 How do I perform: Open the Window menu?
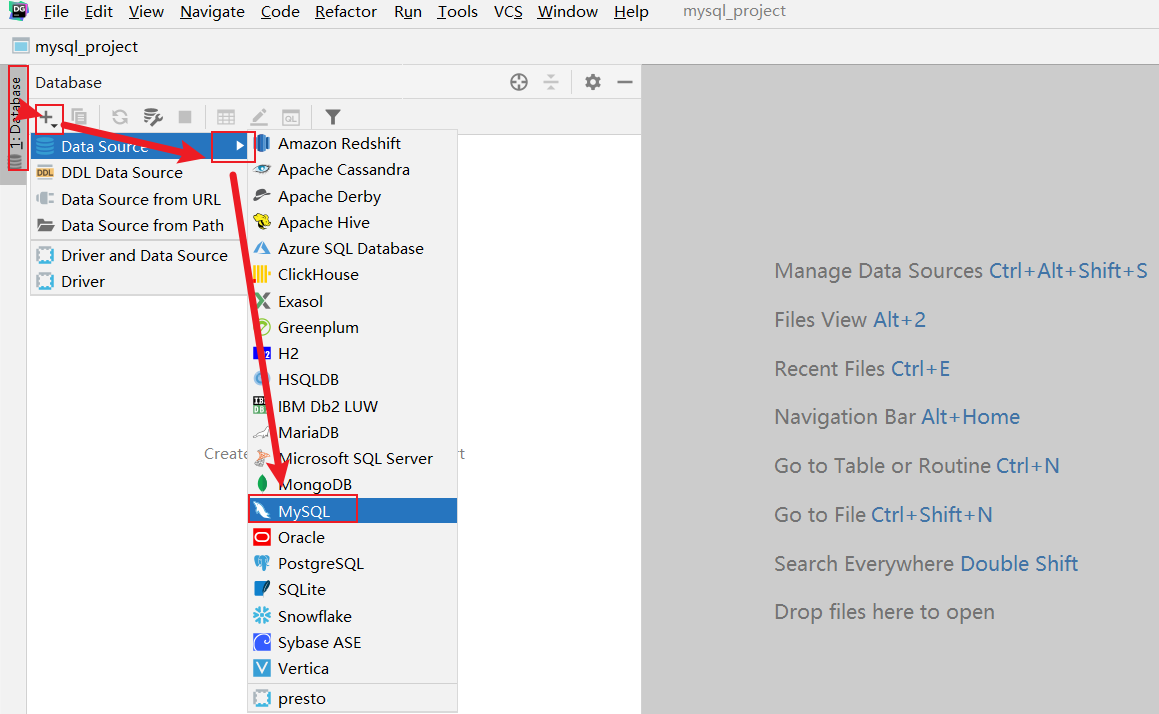[x=567, y=12]
